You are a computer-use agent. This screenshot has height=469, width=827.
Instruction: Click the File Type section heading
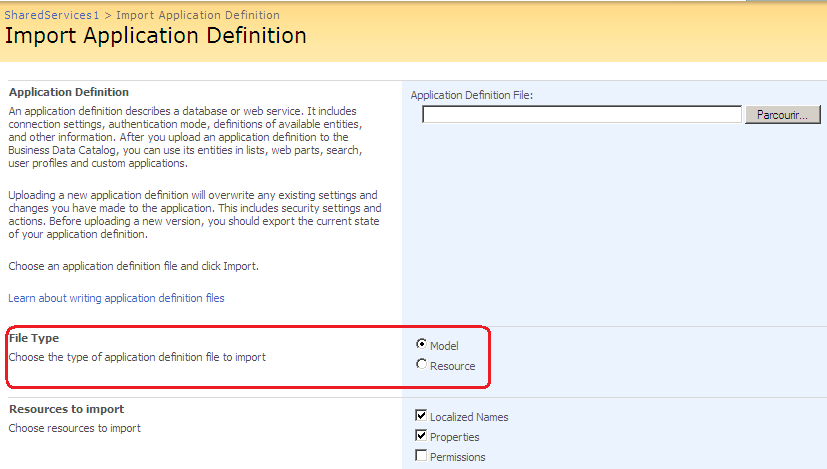34,338
